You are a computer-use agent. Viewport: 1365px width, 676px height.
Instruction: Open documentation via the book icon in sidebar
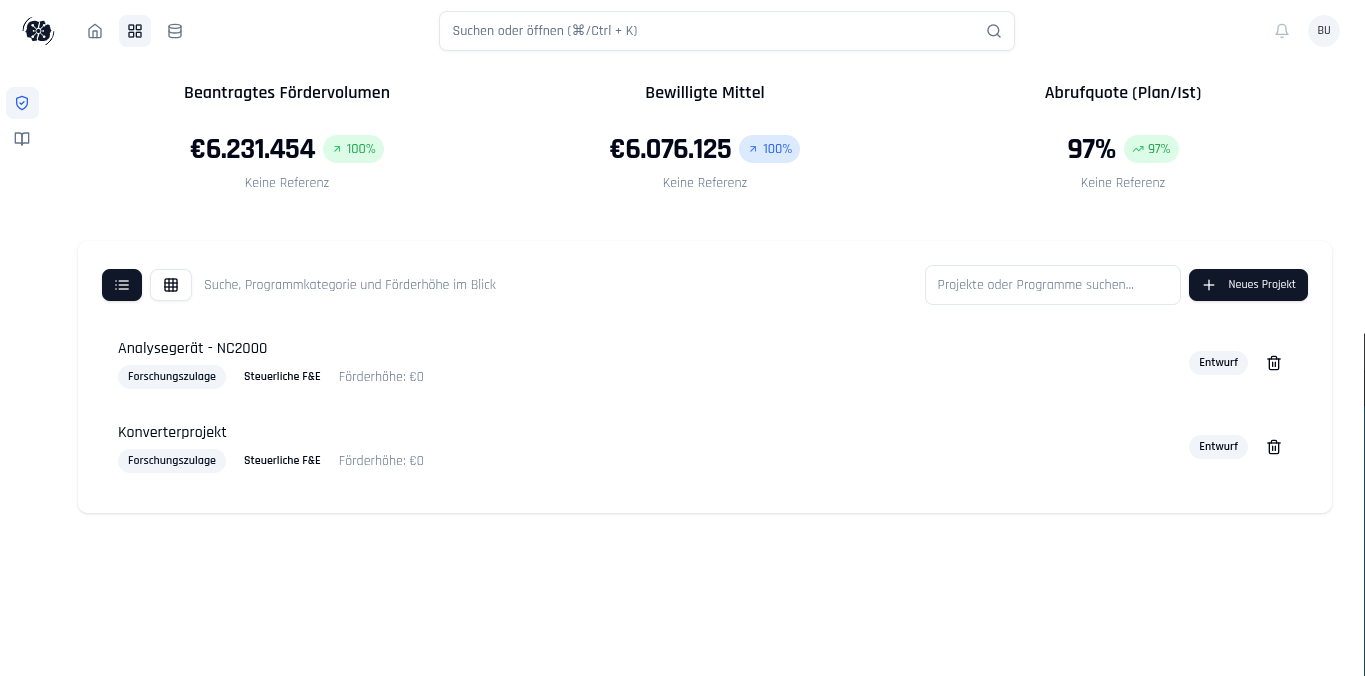(x=22, y=139)
